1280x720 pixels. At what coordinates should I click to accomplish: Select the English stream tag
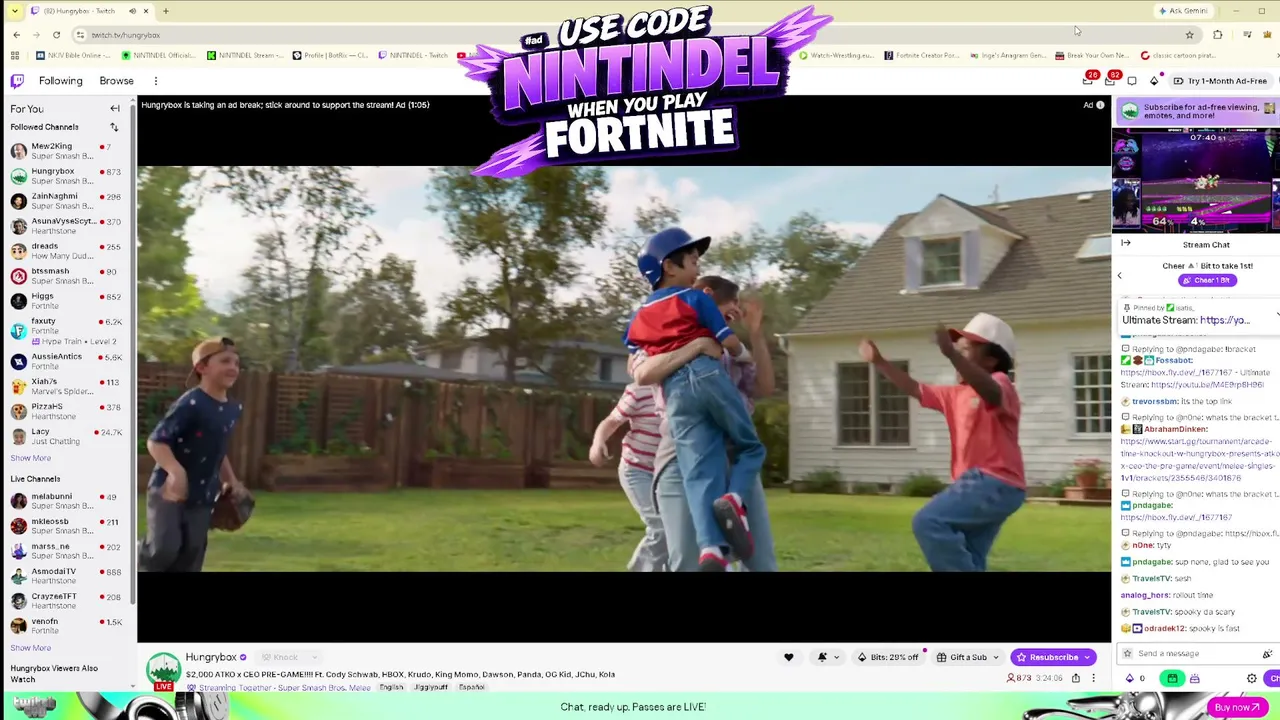[x=391, y=688]
